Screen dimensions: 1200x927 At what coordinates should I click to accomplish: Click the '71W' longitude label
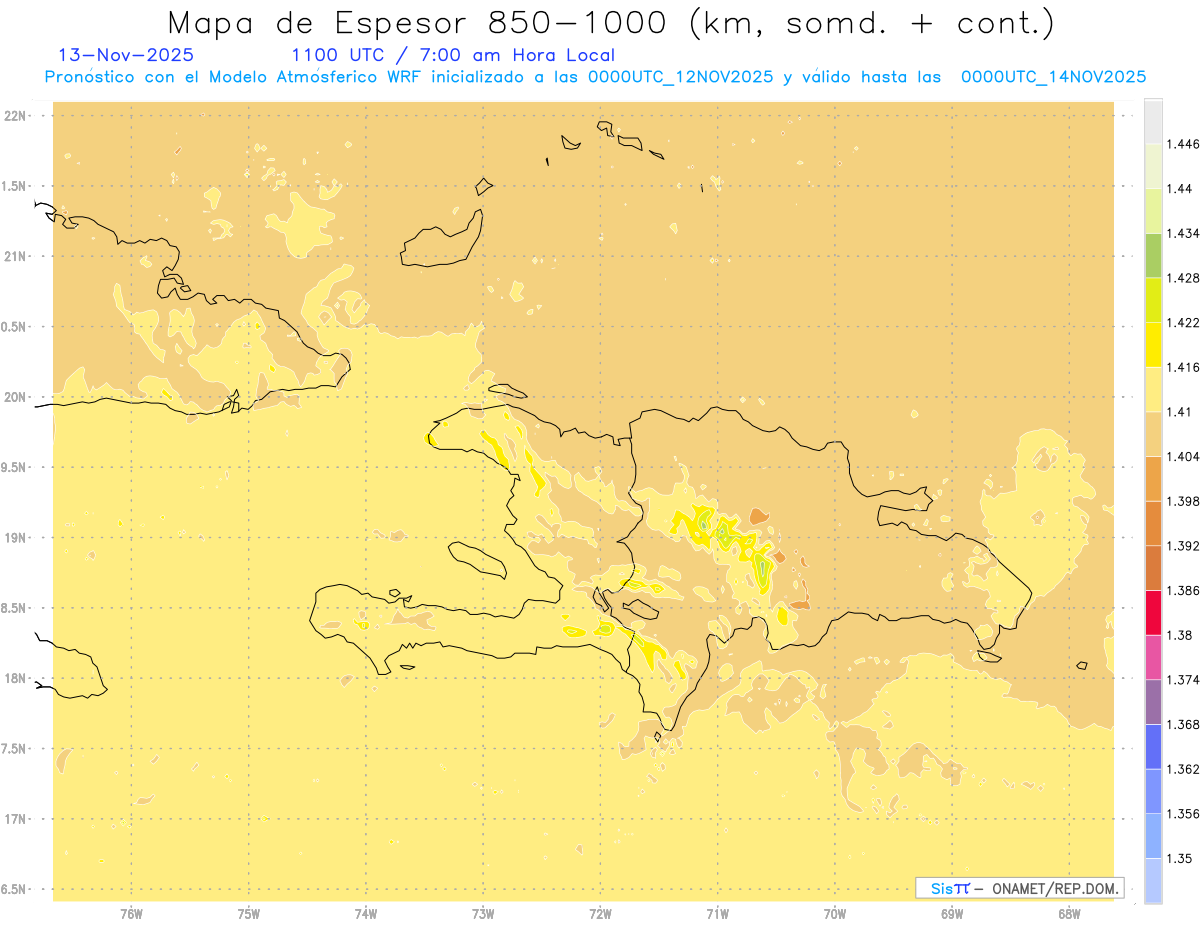(x=717, y=914)
